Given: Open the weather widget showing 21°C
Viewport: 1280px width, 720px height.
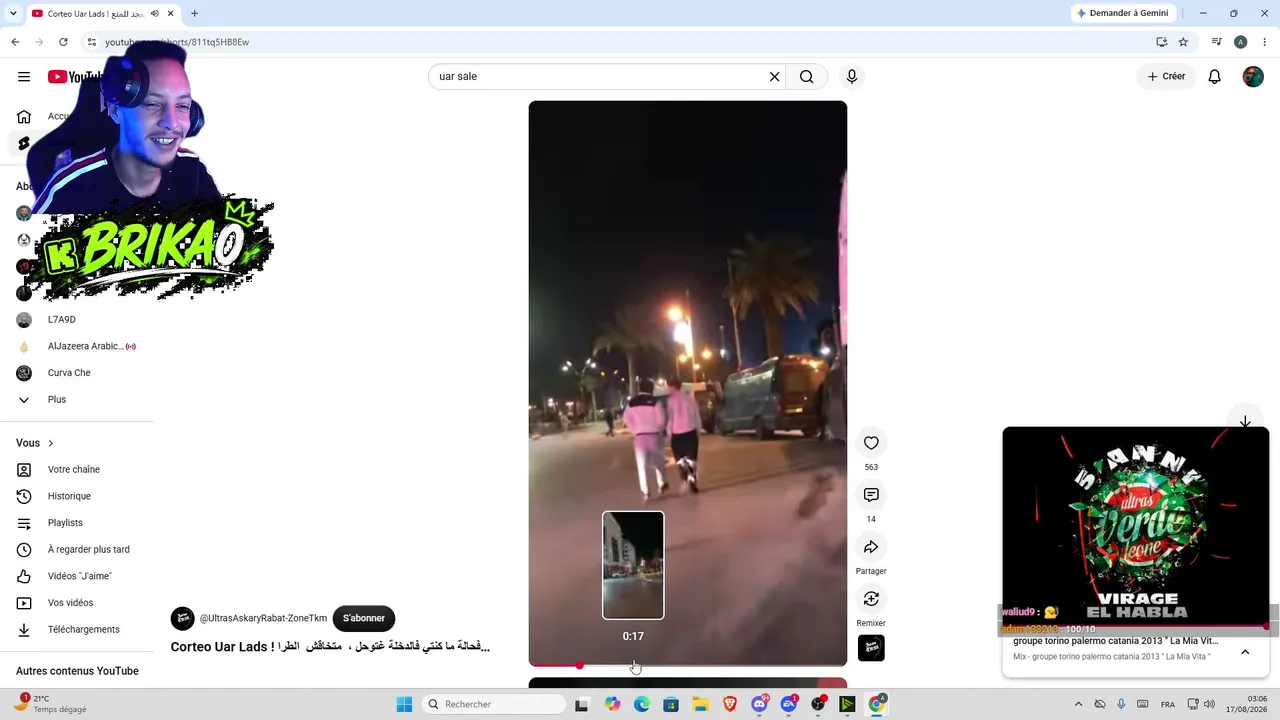Looking at the screenshot, I should pyautogui.click(x=52, y=704).
